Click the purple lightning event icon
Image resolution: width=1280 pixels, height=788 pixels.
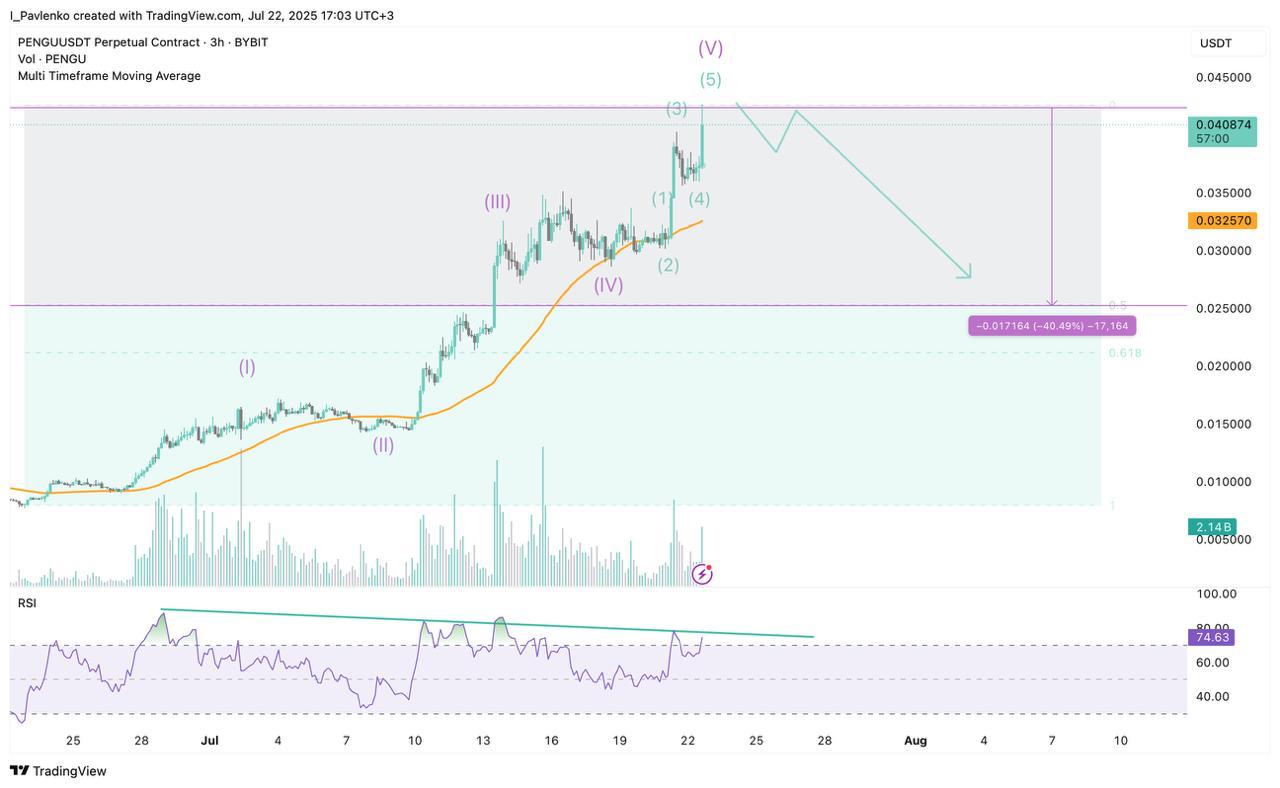pyautogui.click(x=702, y=574)
